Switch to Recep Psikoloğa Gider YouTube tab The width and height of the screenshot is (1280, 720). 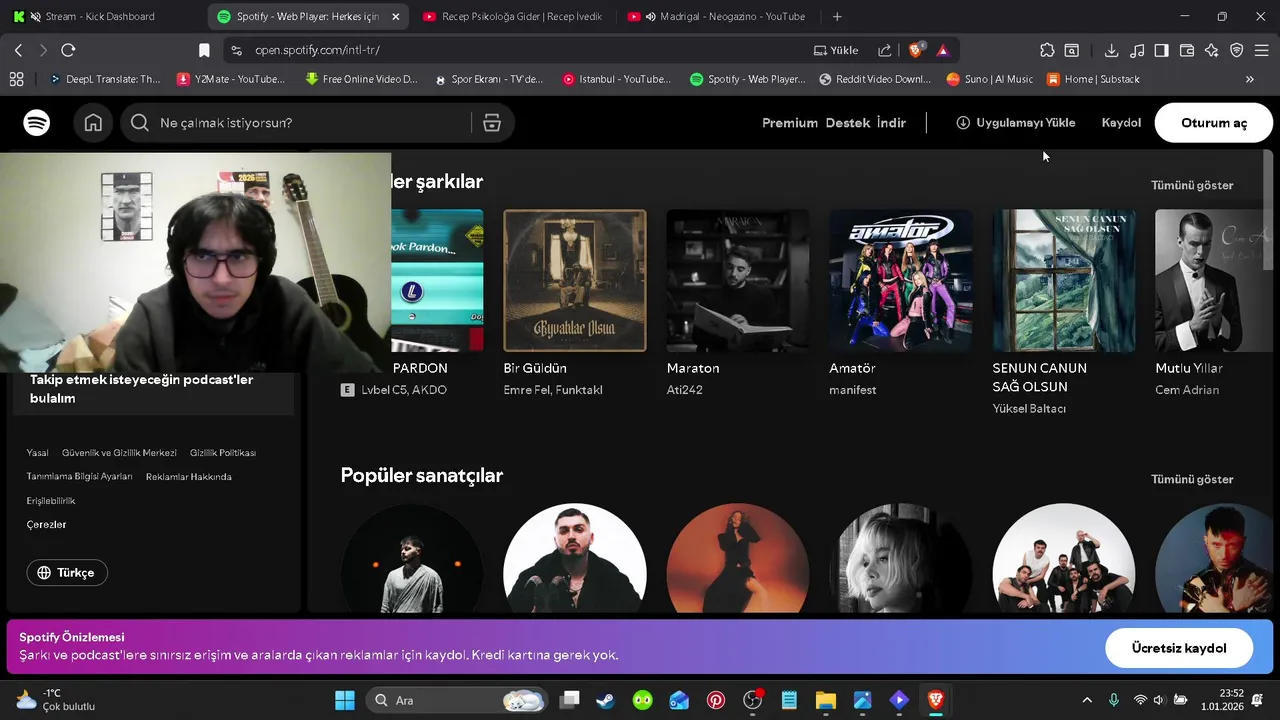[513, 16]
